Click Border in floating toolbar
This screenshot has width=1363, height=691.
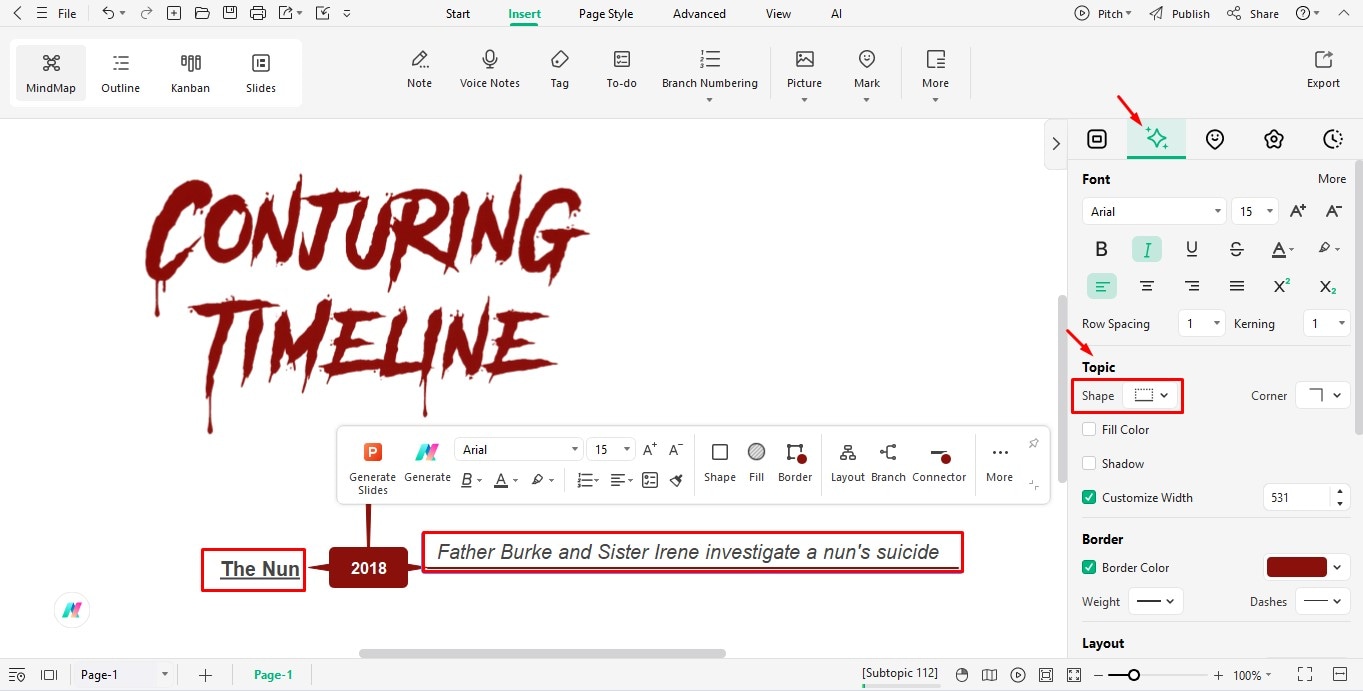coord(795,462)
